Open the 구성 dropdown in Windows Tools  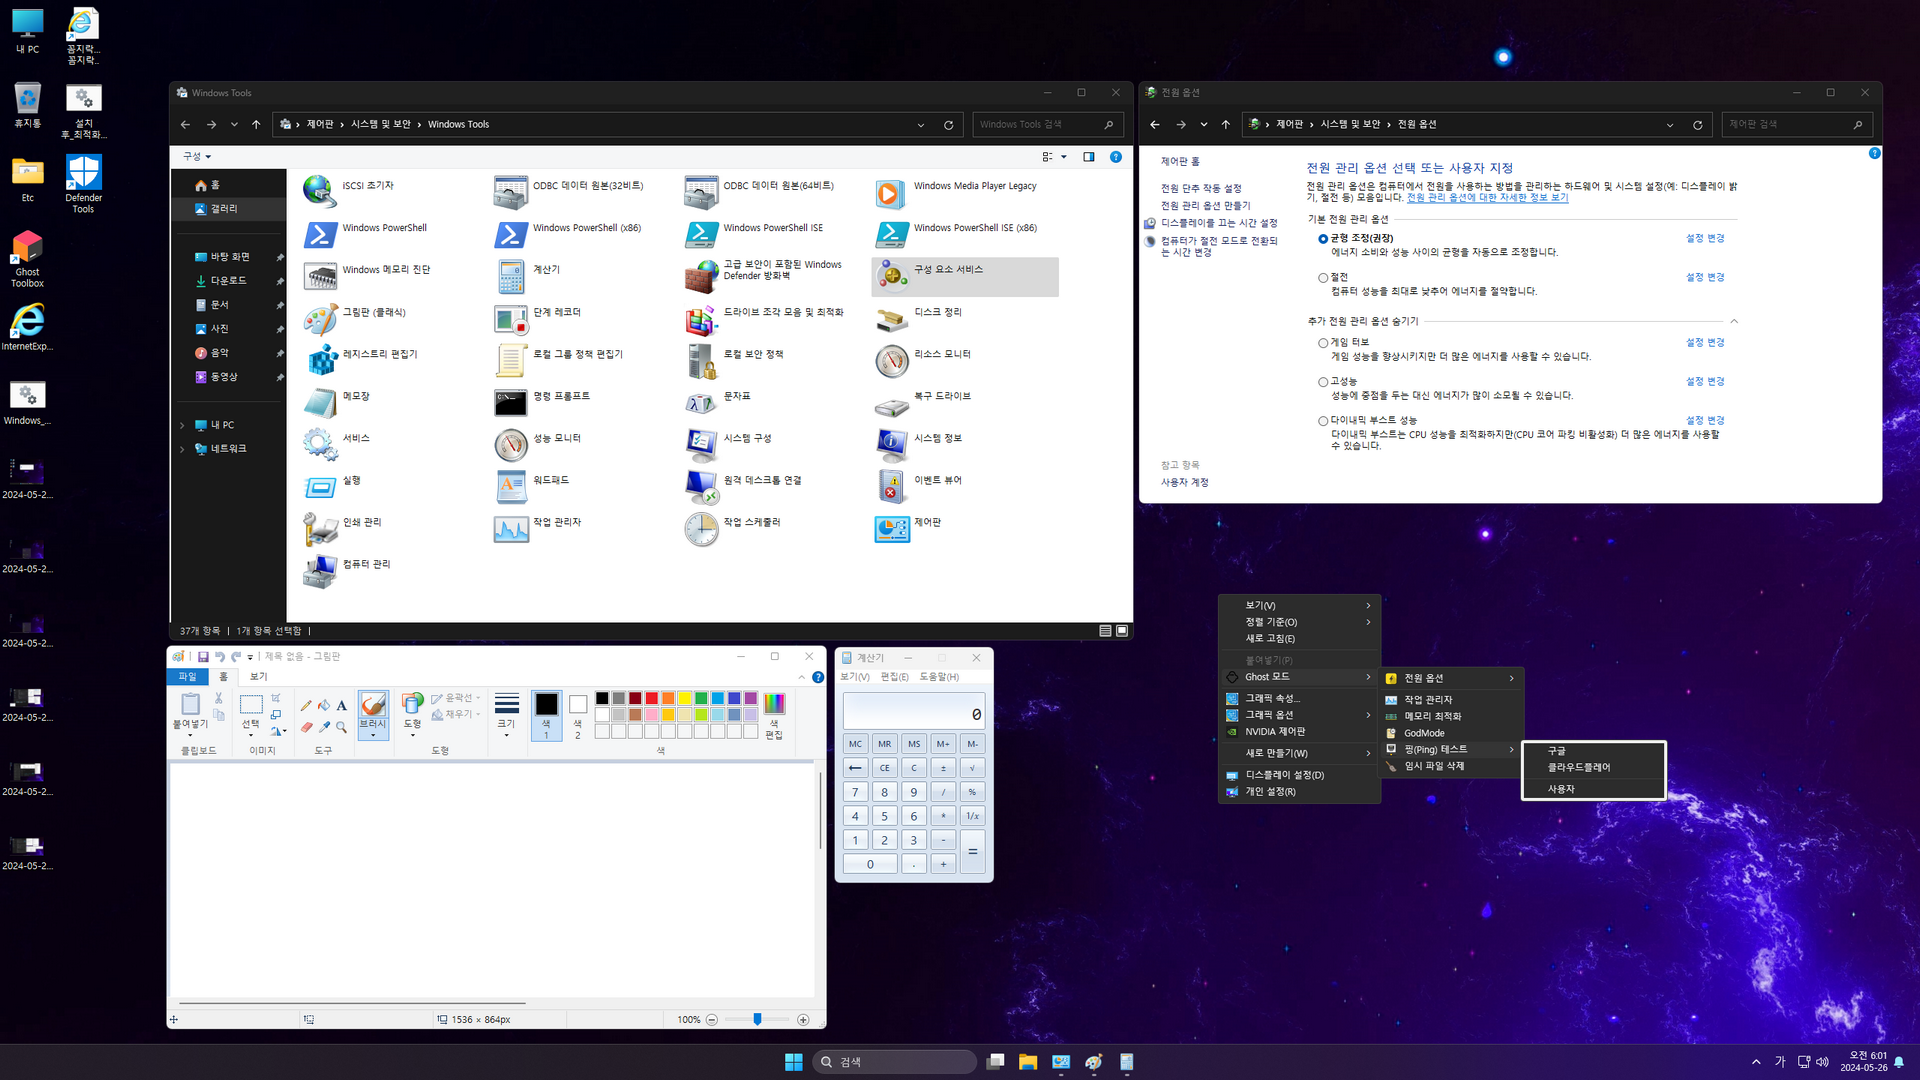coord(197,157)
